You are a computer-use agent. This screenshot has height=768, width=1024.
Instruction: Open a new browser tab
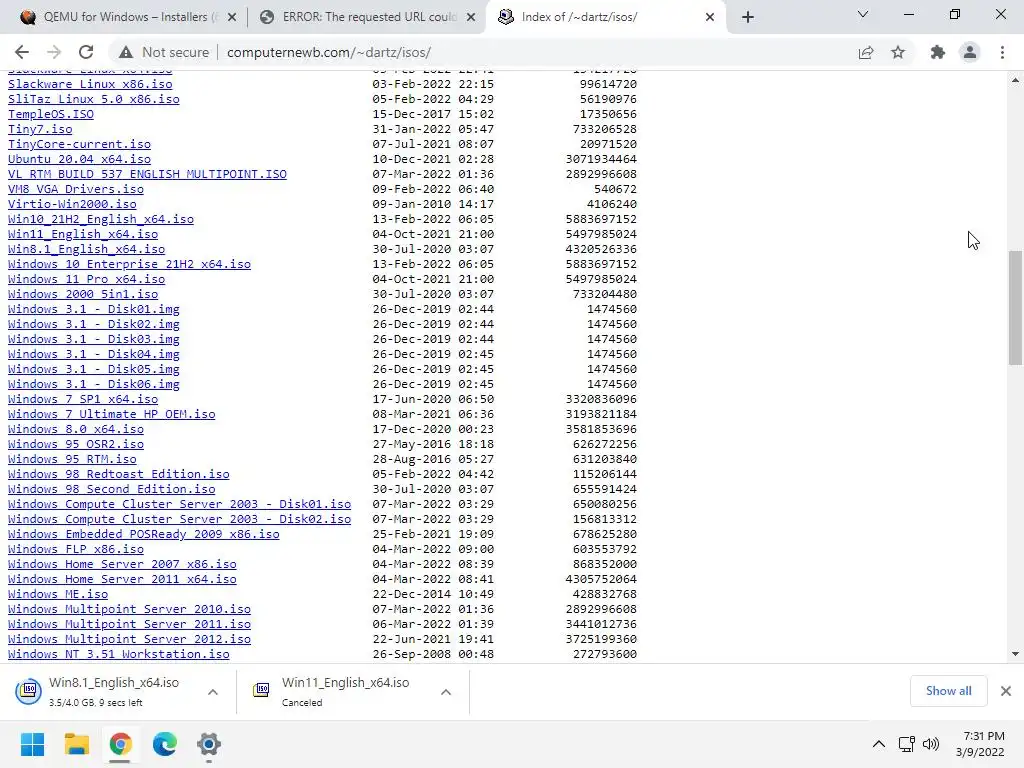pyautogui.click(x=748, y=17)
